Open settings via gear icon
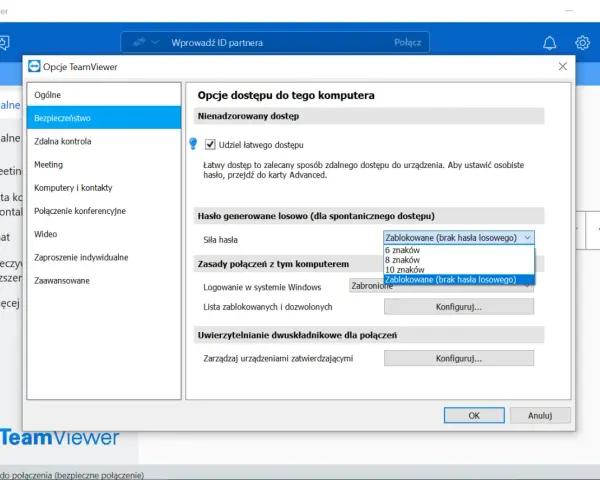 pyautogui.click(x=582, y=43)
